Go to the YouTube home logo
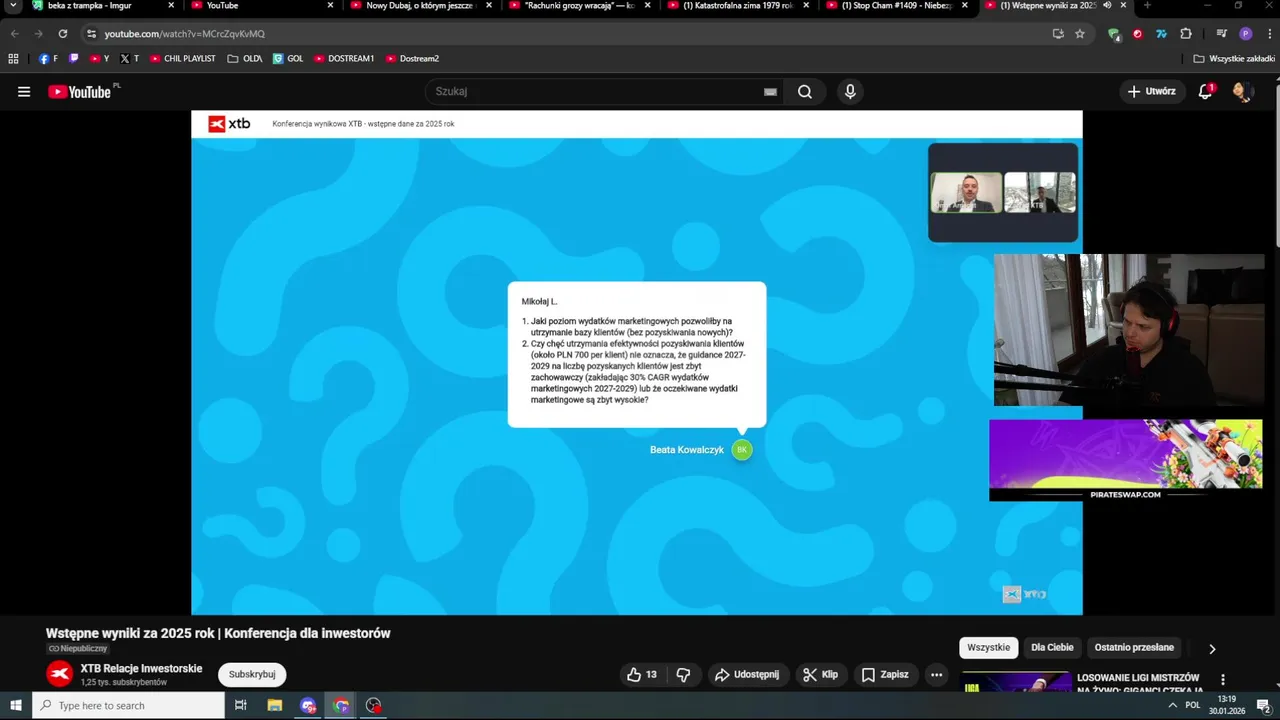1280x720 pixels. tap(80, 92)
